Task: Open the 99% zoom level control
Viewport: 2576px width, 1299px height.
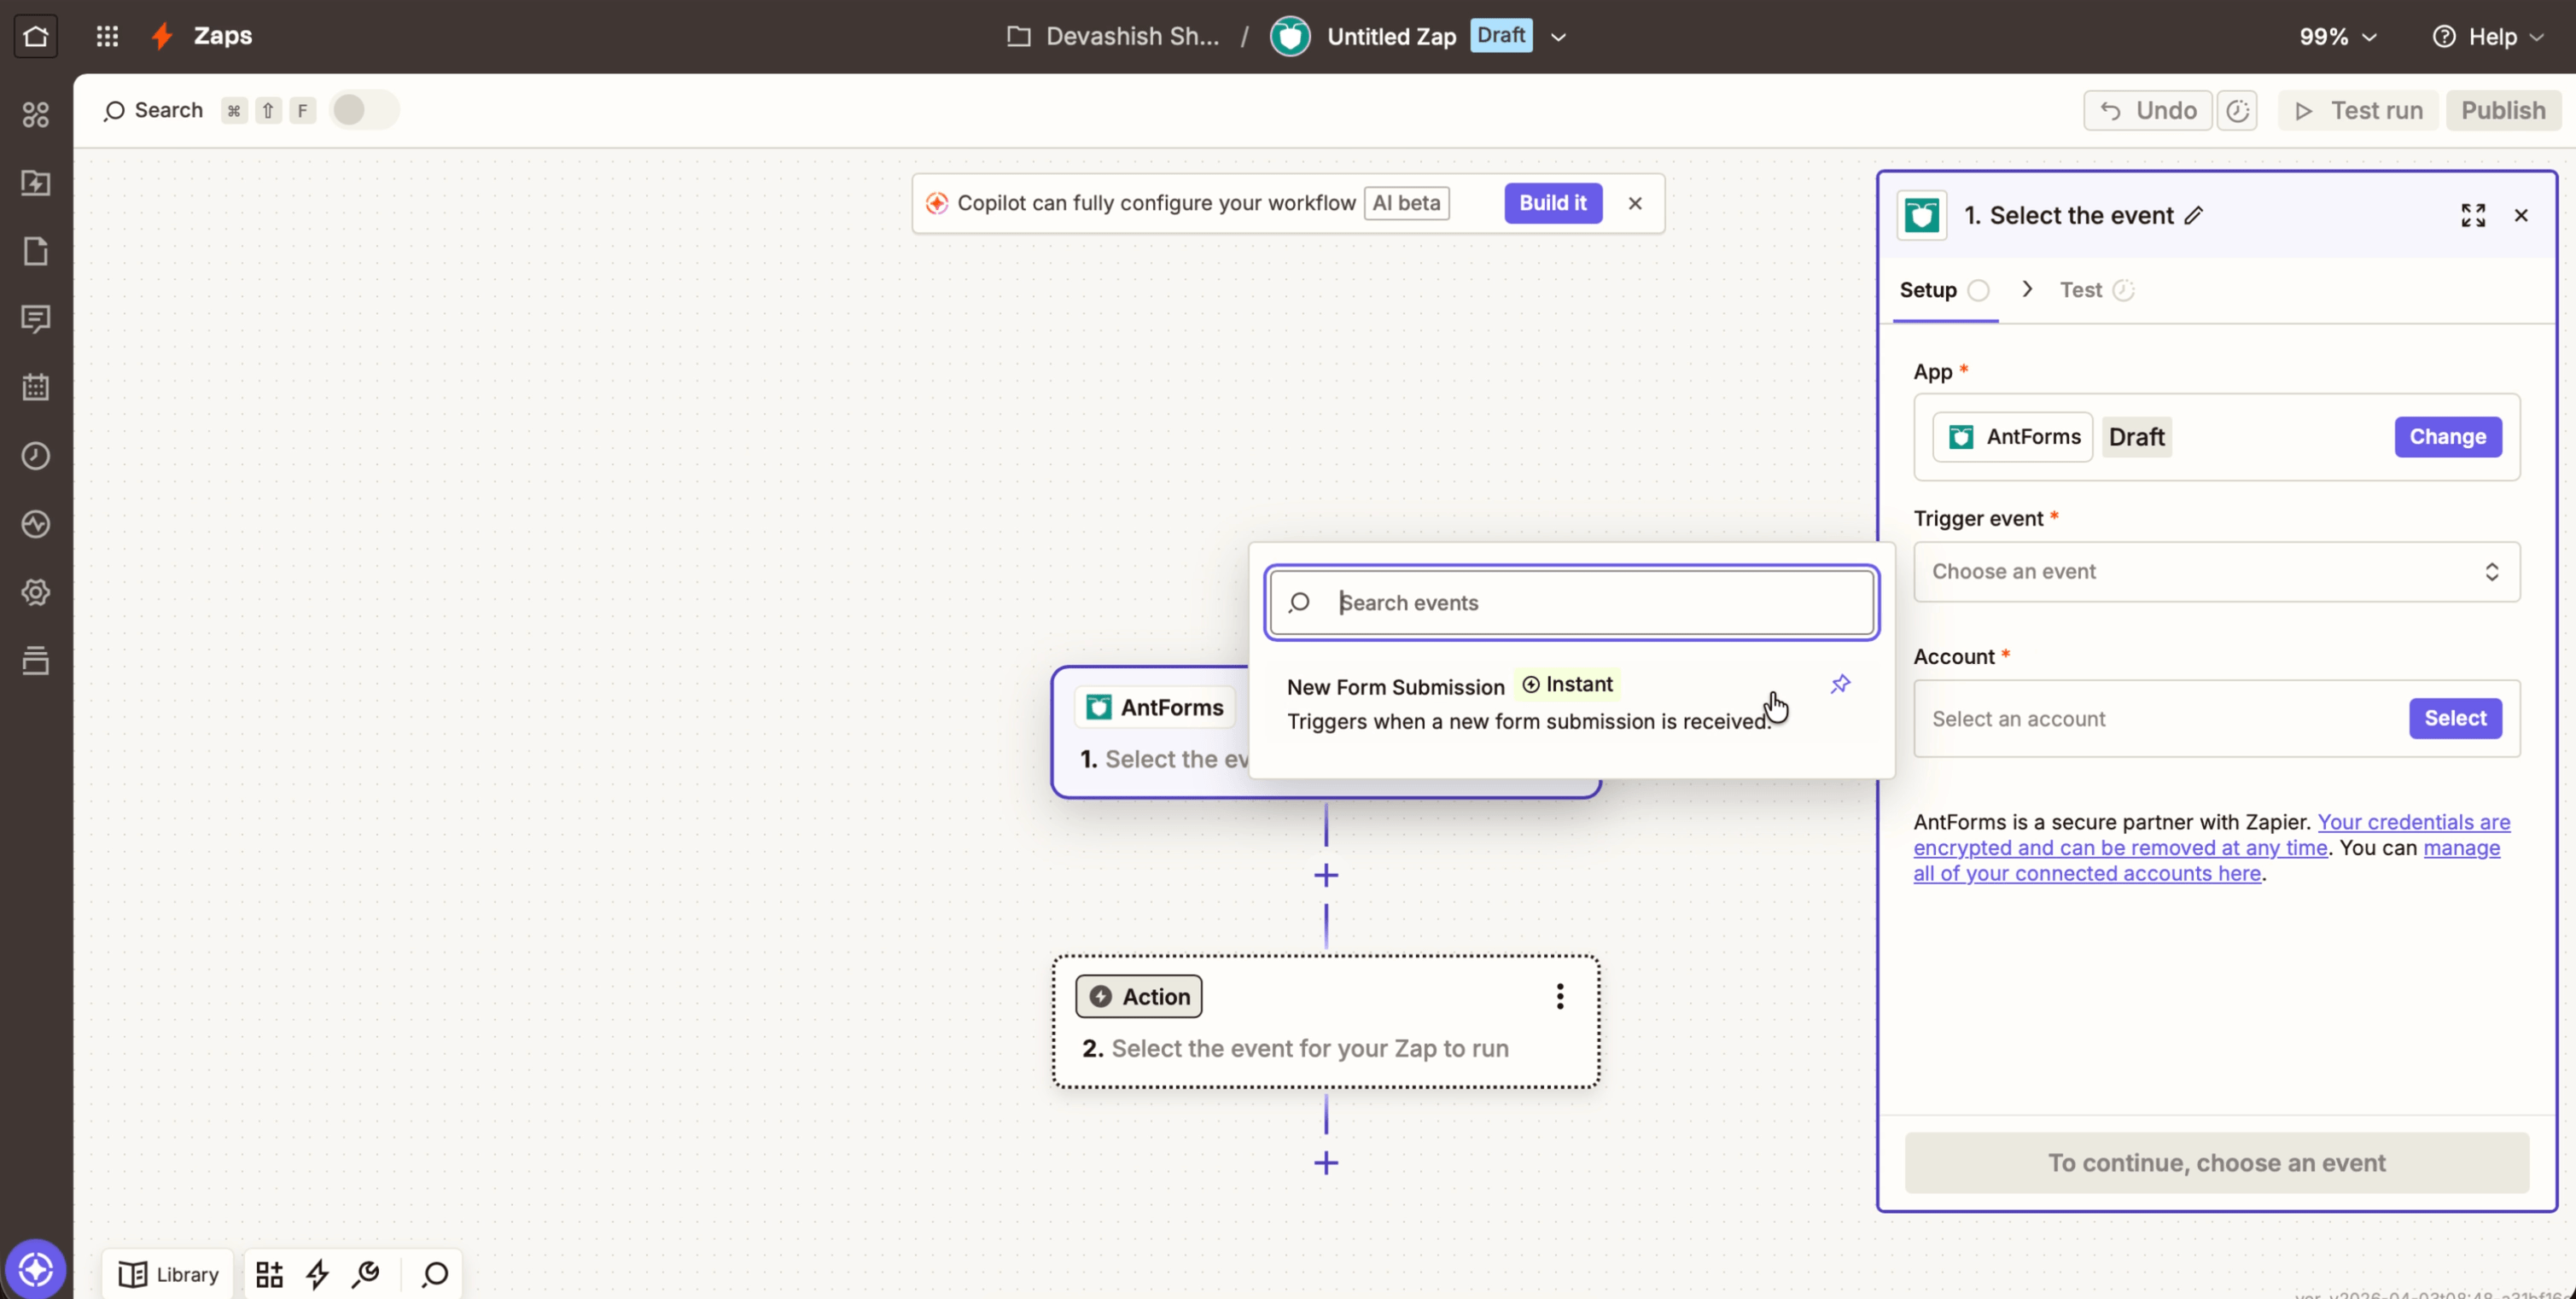Action: (x=2336, y=36)
